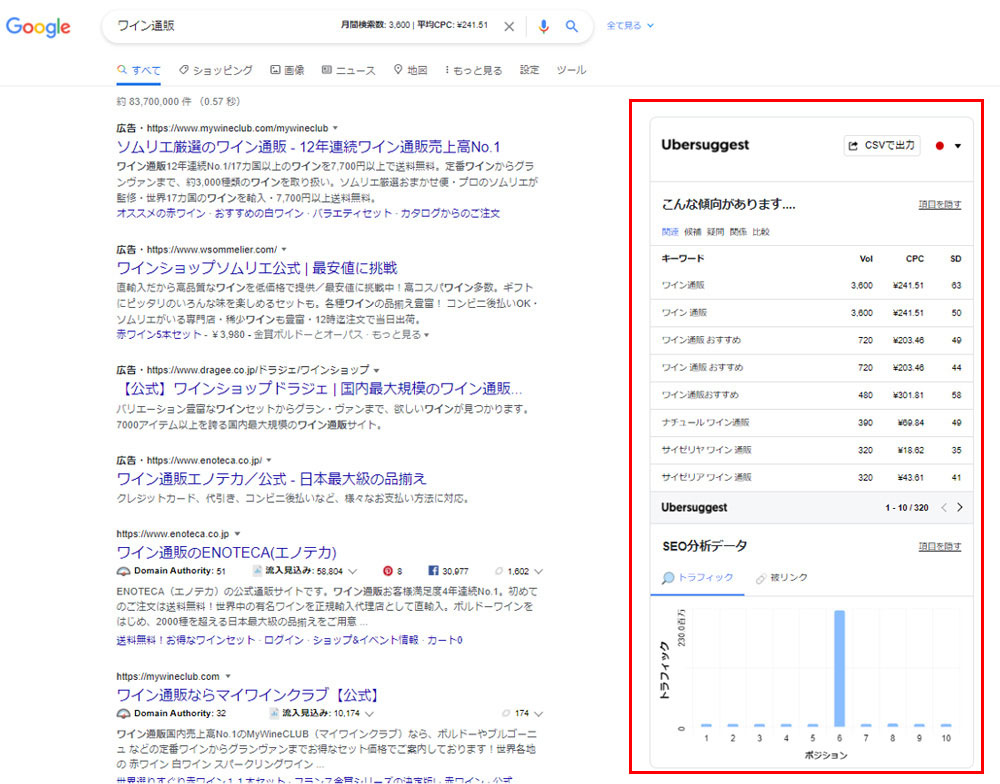
Task: Expand dropdown beside https://mywineclub.com URL
Action: [x=228, y=676]
